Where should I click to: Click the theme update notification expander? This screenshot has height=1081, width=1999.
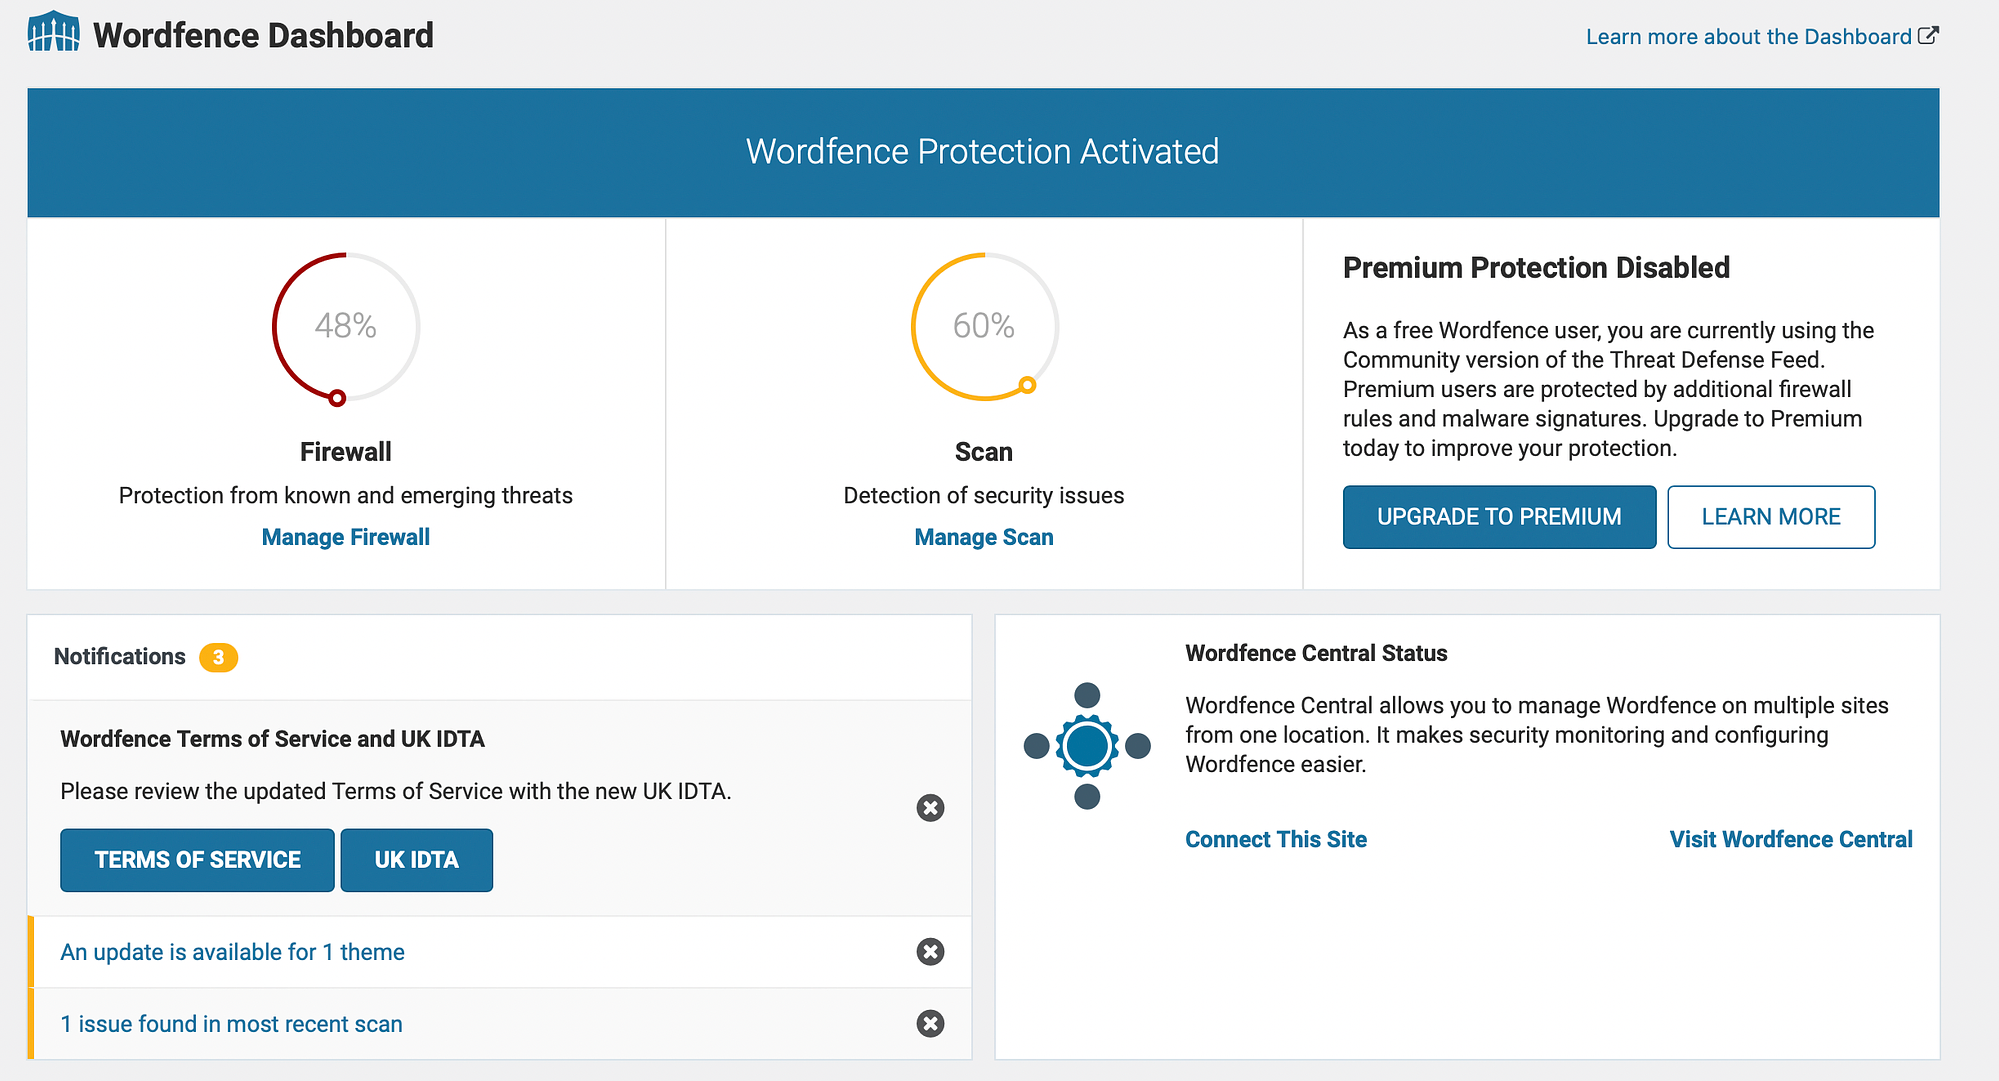(233, 953)
